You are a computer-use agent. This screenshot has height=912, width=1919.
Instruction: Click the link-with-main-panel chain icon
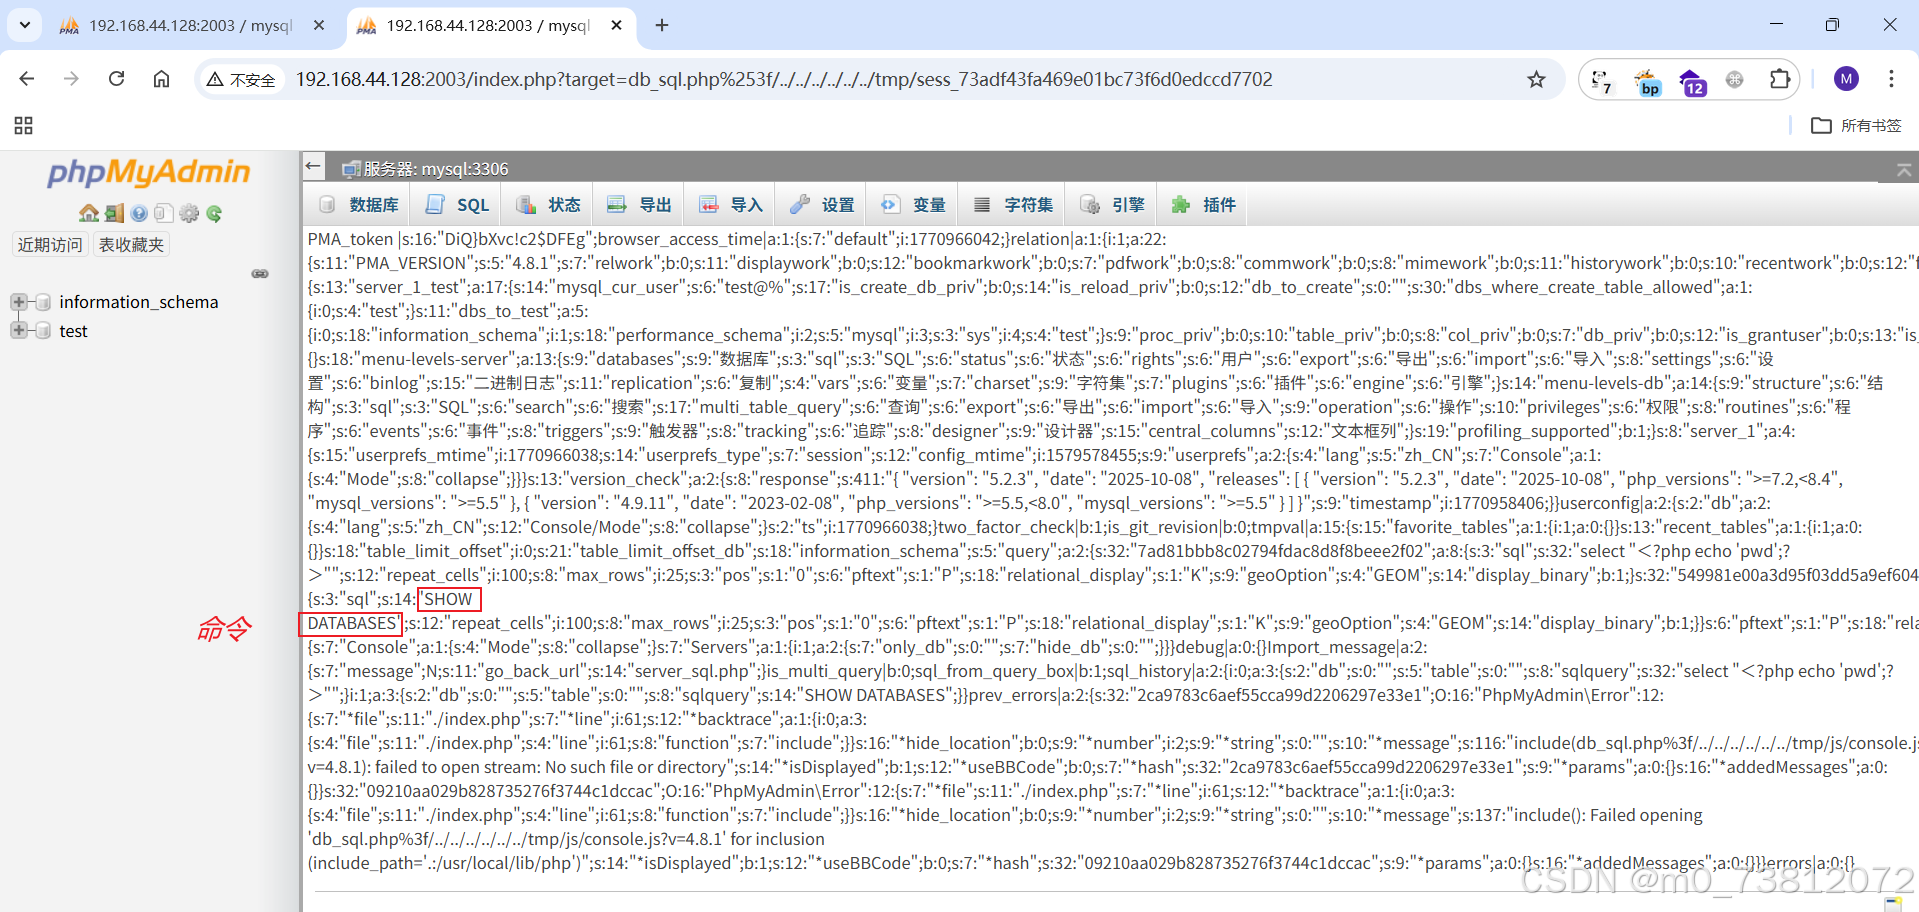point(260,273)
